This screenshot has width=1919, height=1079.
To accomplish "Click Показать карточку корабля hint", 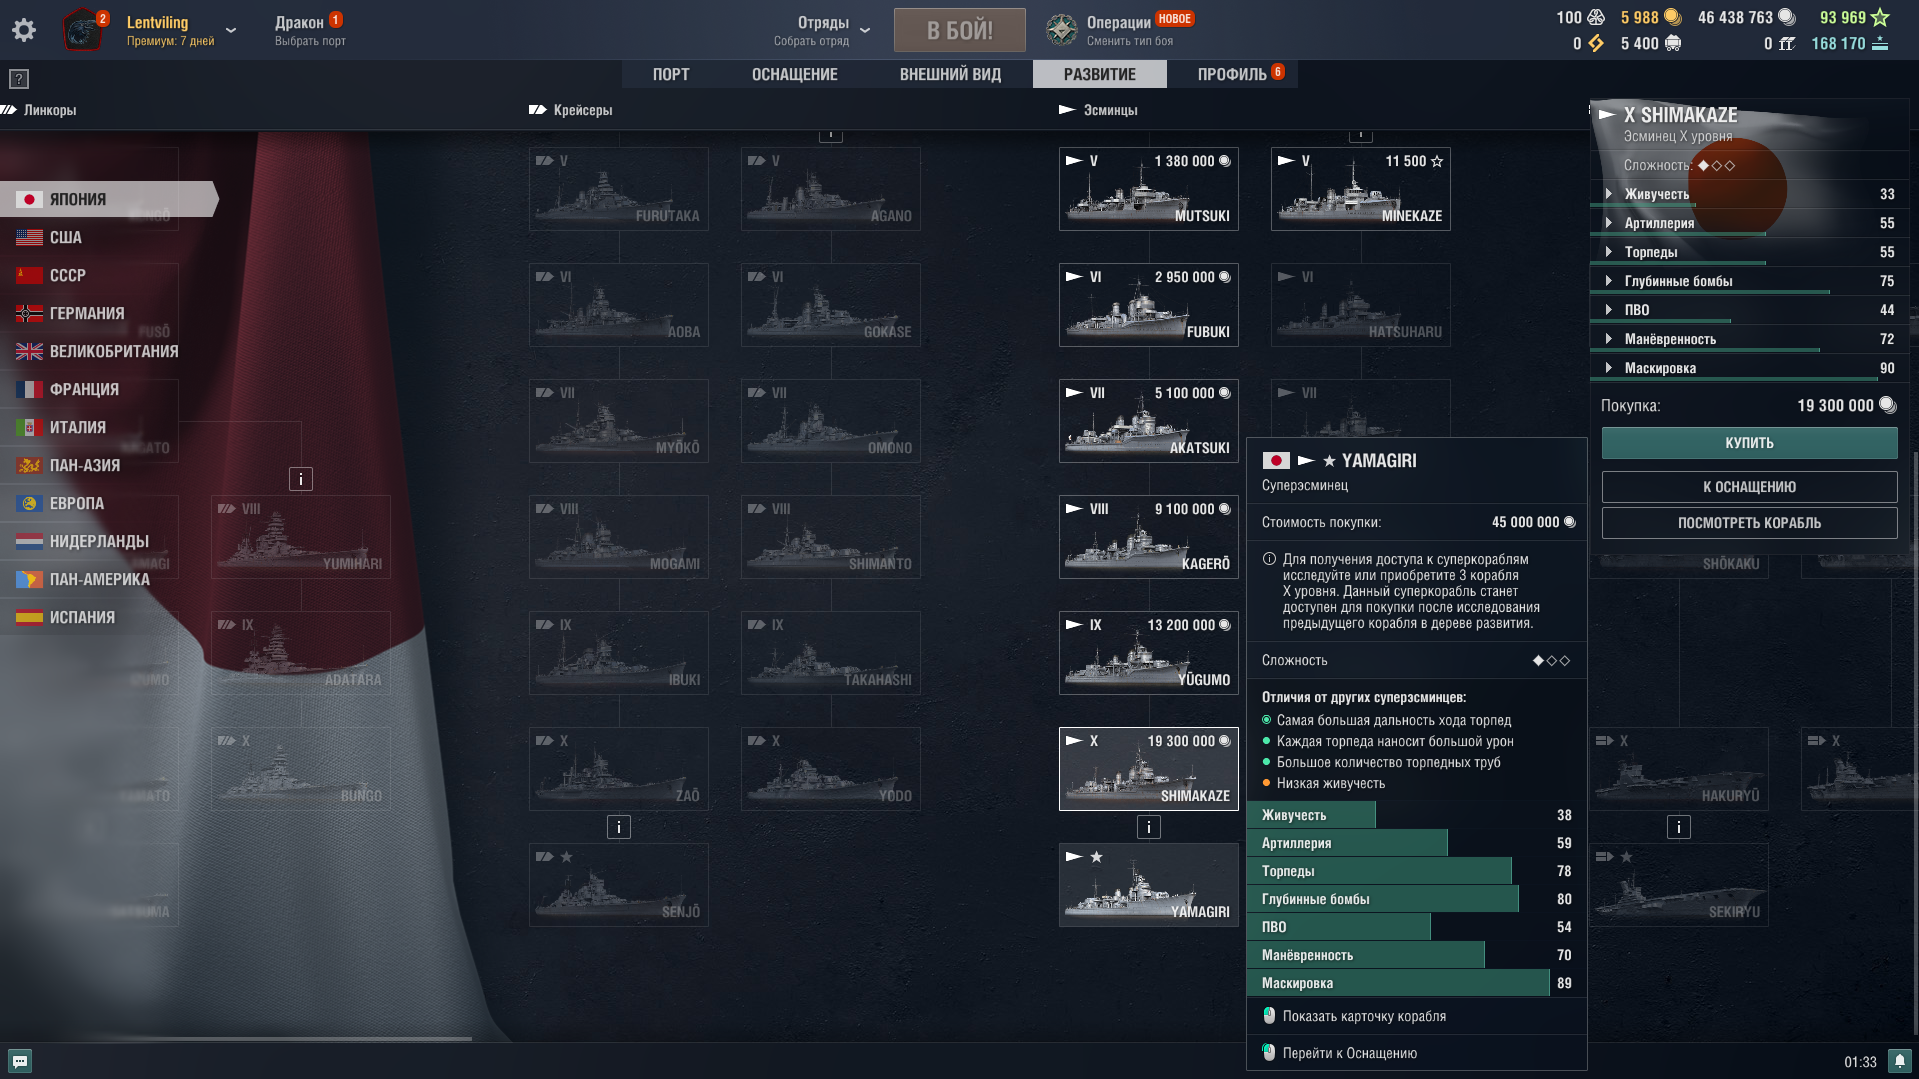I will tap(1364, 1016).
